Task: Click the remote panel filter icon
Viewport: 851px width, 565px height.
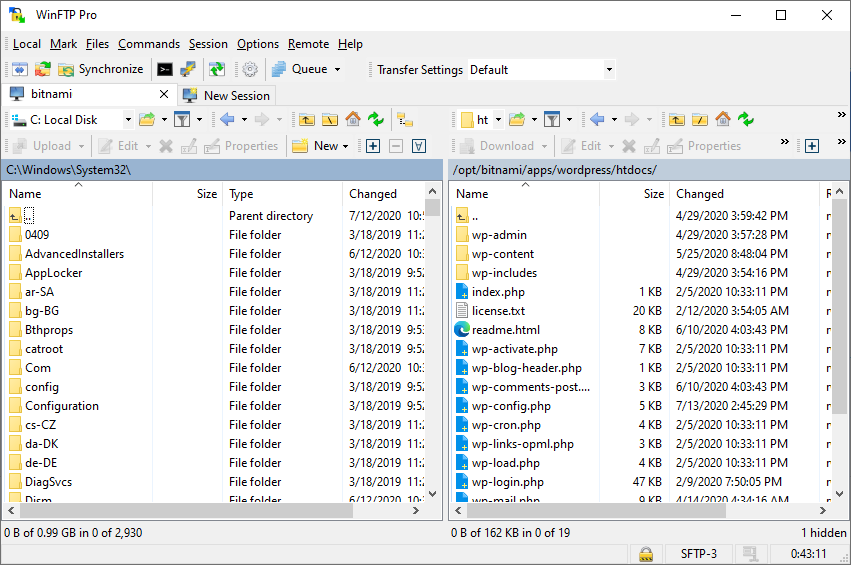Action: [x=552, y=119]
